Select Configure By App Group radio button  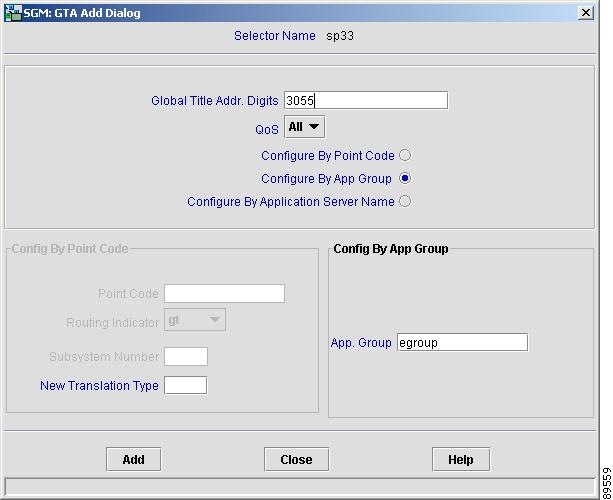point(405,178)
